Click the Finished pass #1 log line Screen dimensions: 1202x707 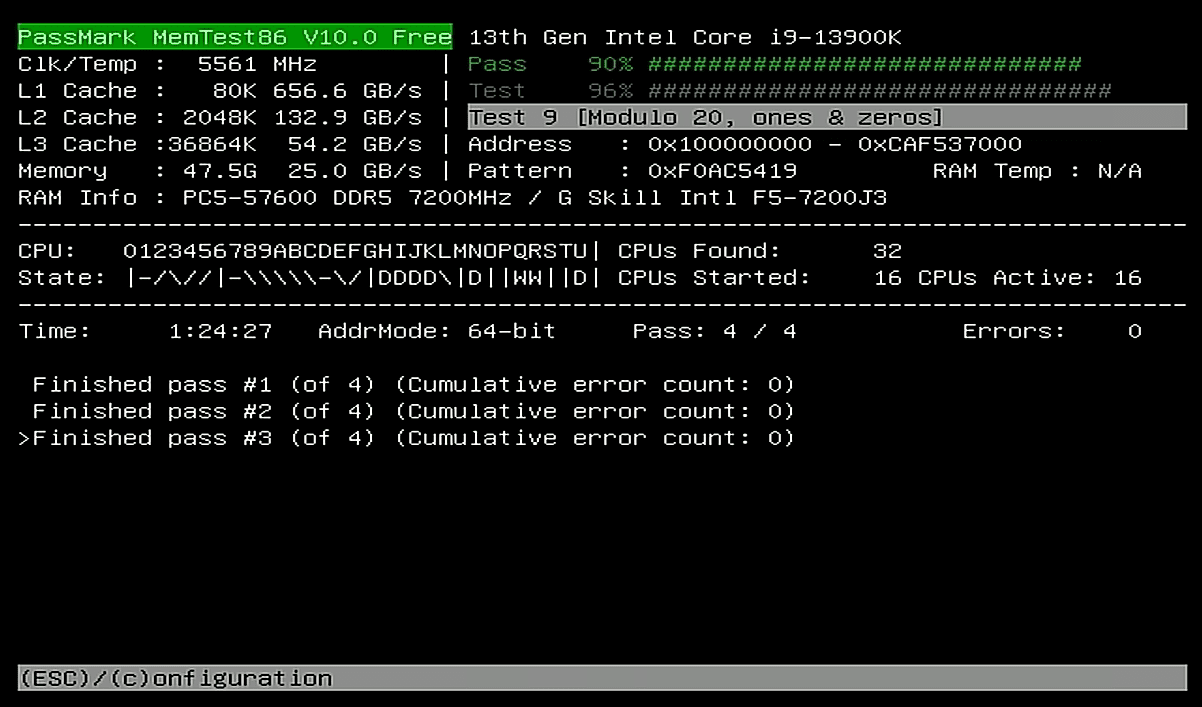click(x=413, y=385)
